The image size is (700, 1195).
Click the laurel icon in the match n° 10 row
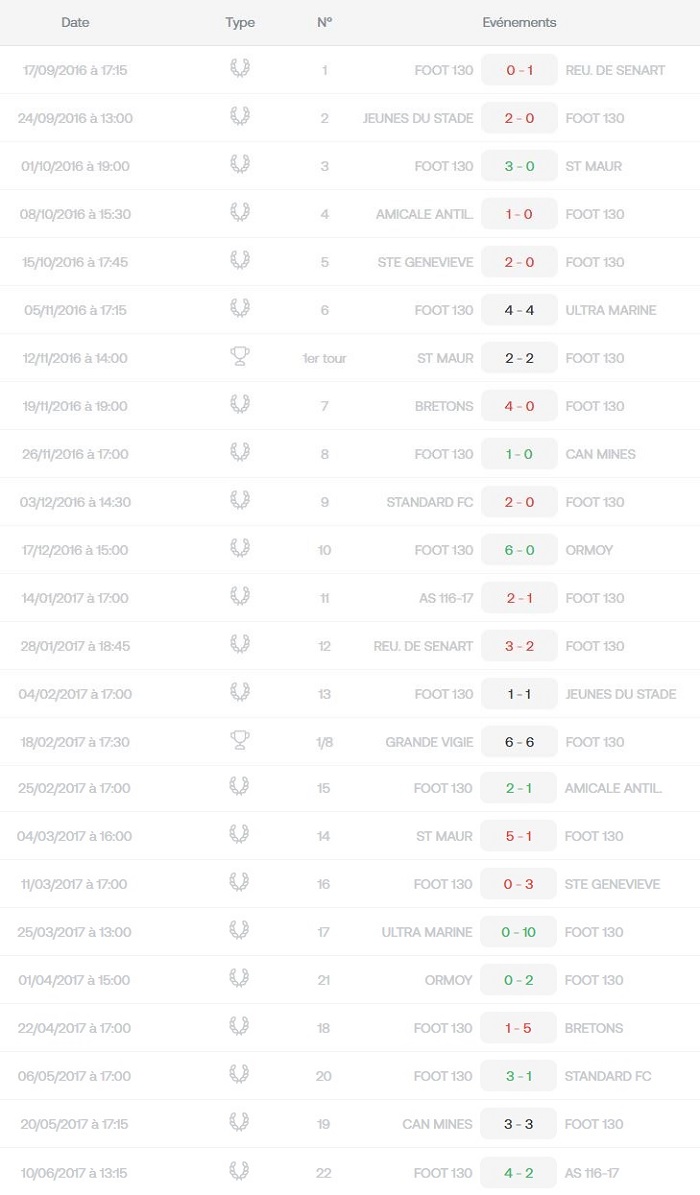click(x=239, y=549)
